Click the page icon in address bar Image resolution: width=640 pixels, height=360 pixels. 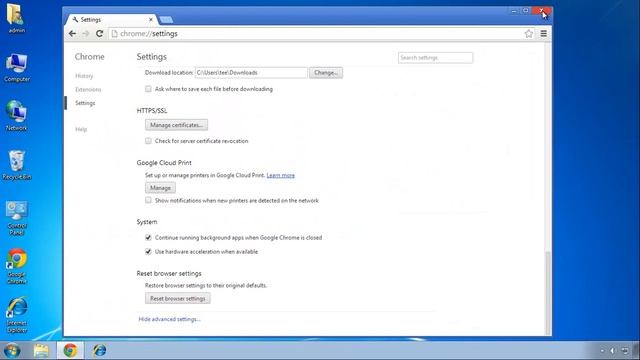[115, 33]
